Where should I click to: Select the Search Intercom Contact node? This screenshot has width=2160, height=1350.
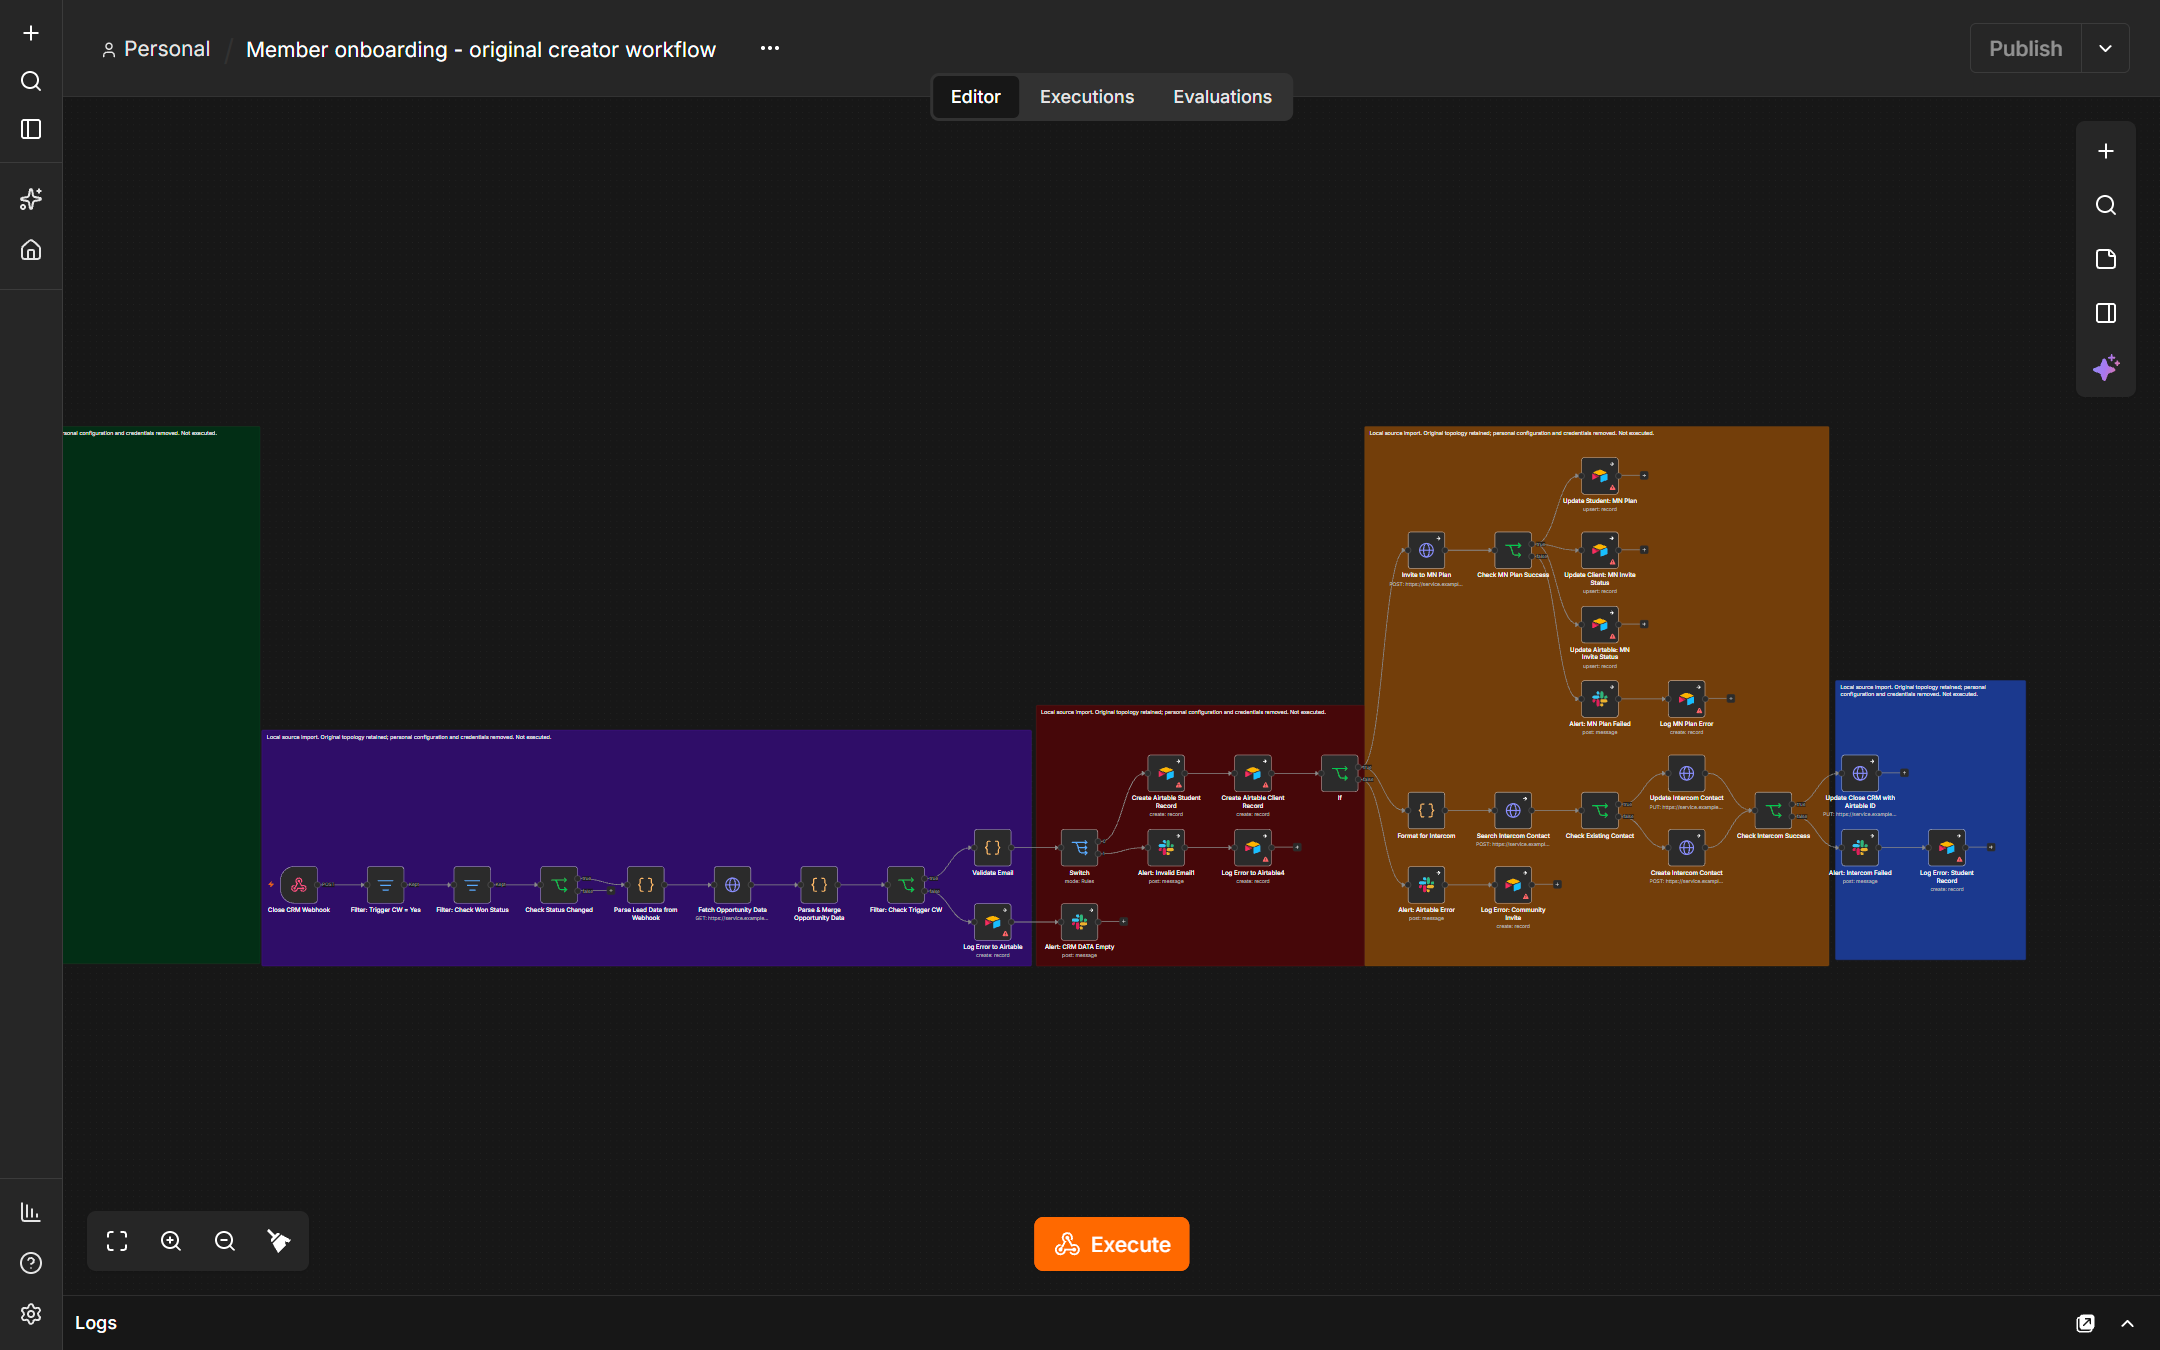[1513, 811]
